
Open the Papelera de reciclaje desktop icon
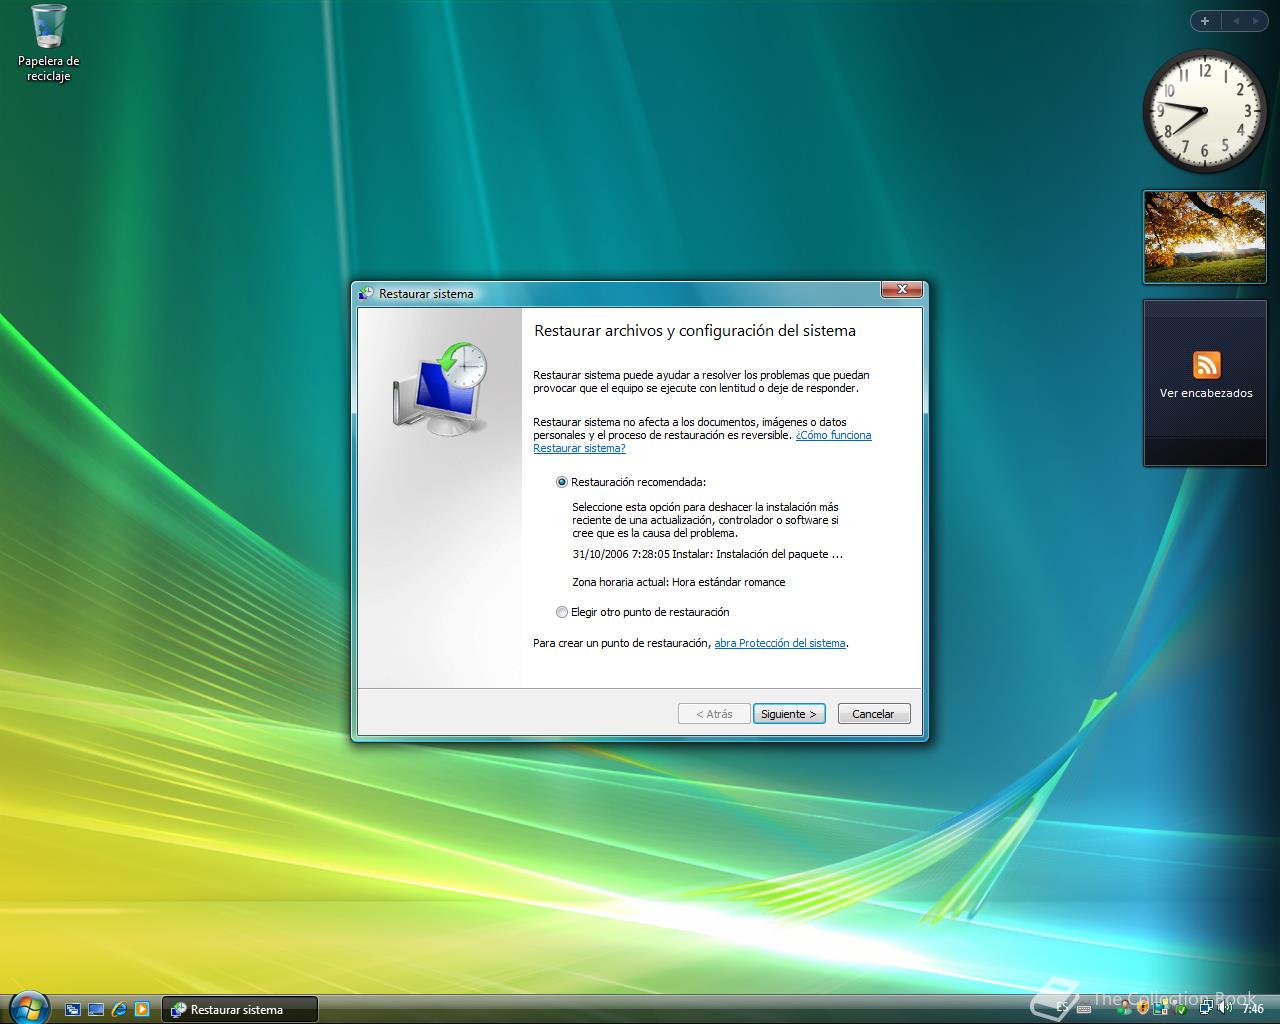click(48, 43)
